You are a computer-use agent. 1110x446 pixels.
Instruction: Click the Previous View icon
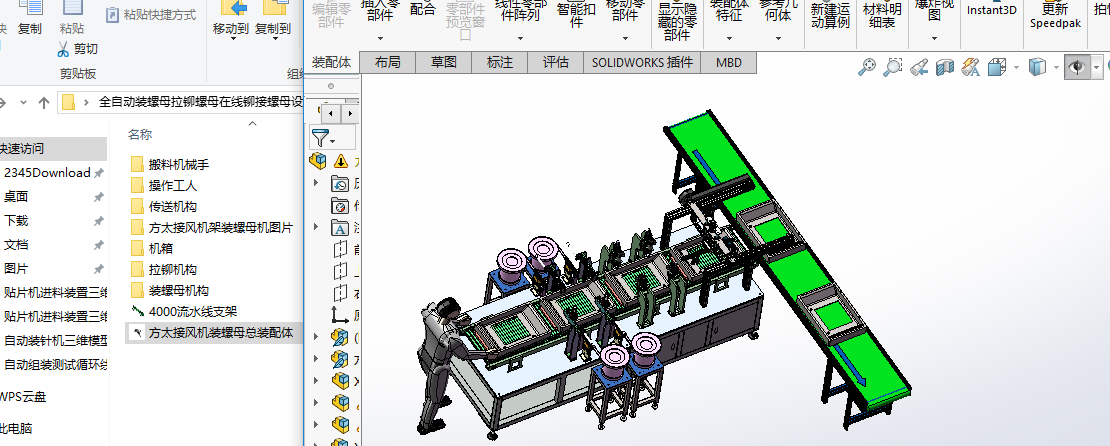pyautogui.click(x=919, y=67)
